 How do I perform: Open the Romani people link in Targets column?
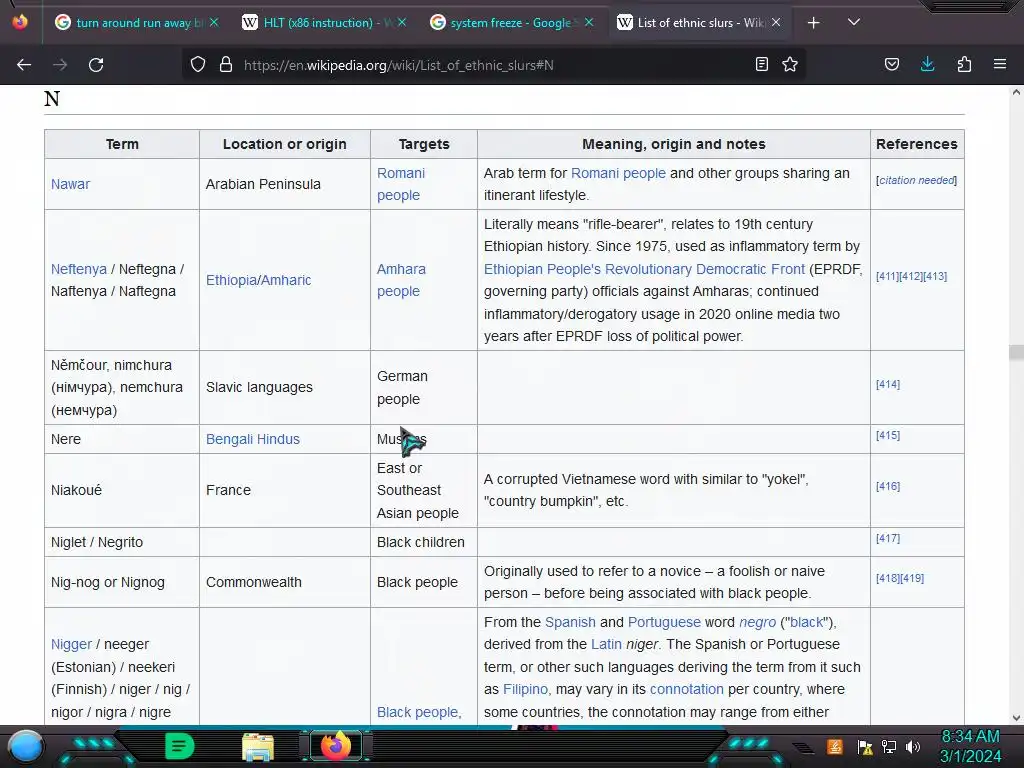(x=400, y=184)
